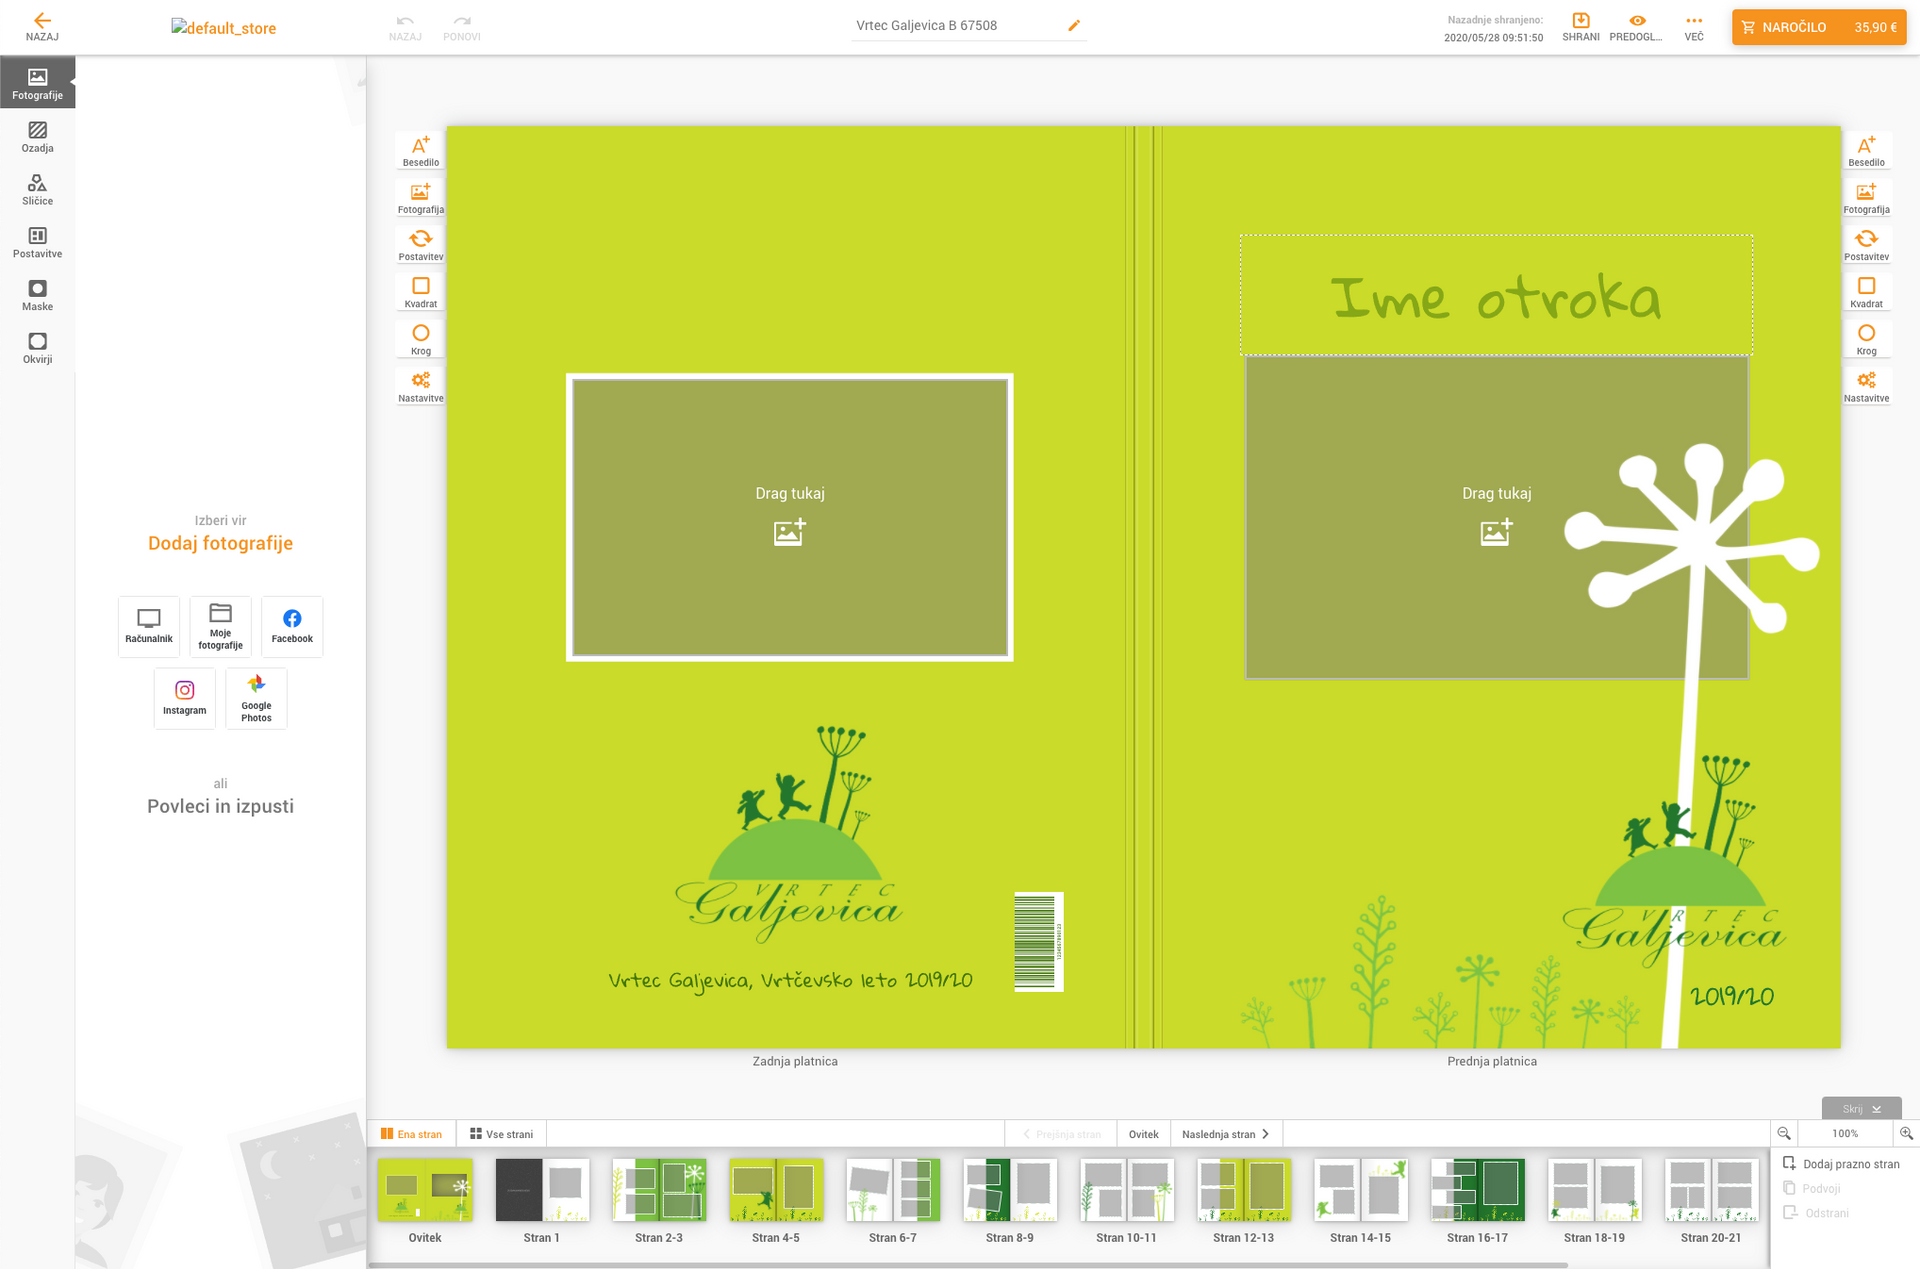Open the Ozadja backgrounds panel

point(37,137)
